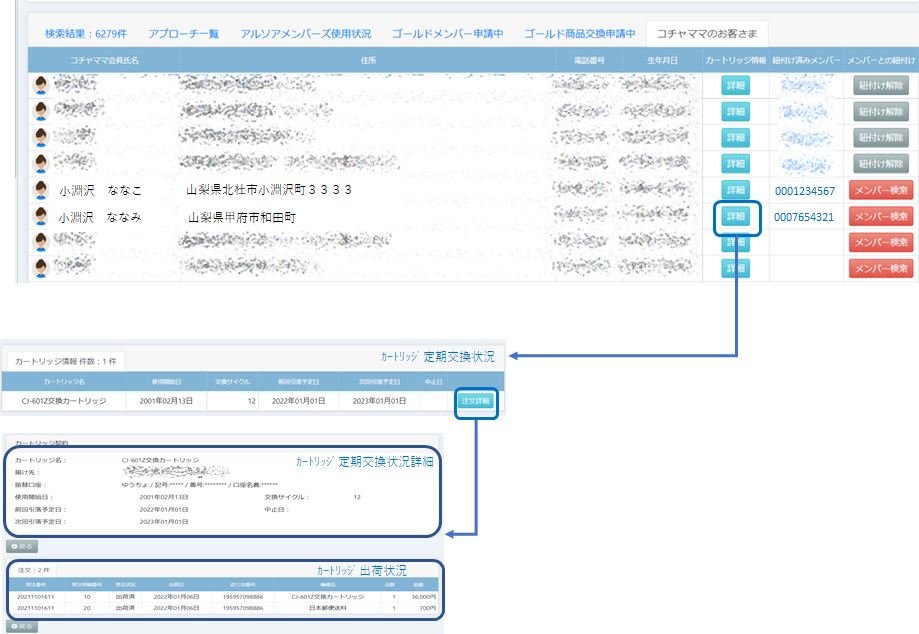The height and width of the screenshot is (634, 919).
Task: Open linked member number 0001234567
Action: 804,191
